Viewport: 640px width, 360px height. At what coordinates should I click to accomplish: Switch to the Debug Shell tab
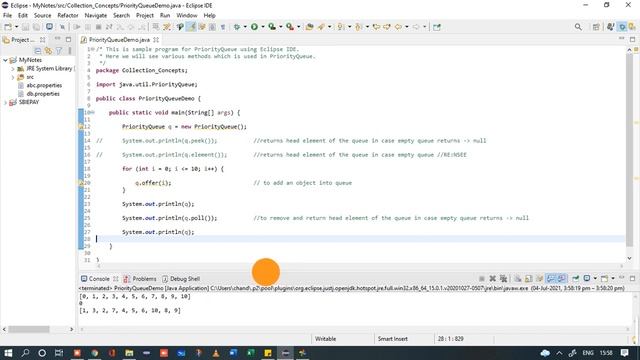coord(184,279)
